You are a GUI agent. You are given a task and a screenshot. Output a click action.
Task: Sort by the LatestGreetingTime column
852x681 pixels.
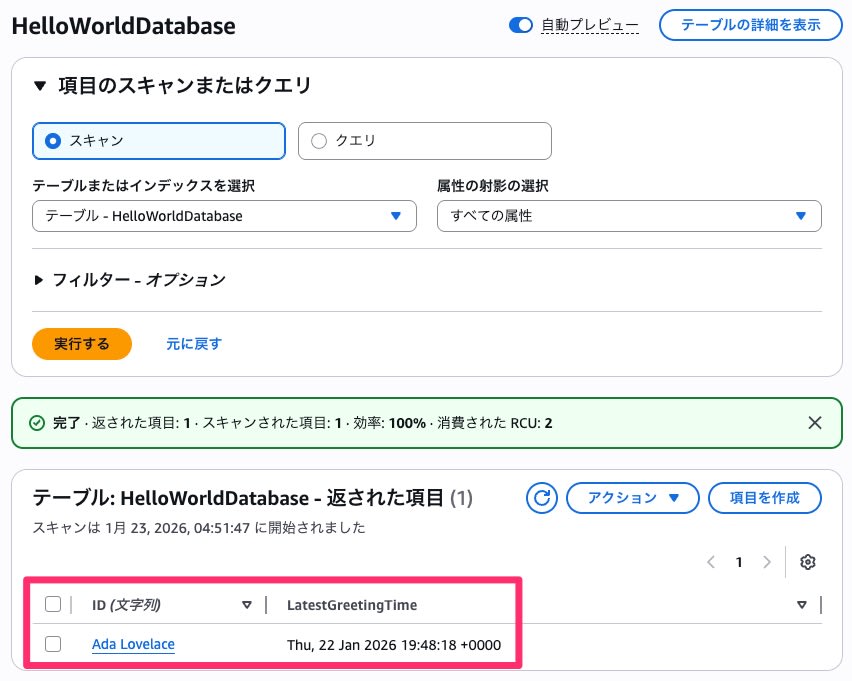point(801,604)
